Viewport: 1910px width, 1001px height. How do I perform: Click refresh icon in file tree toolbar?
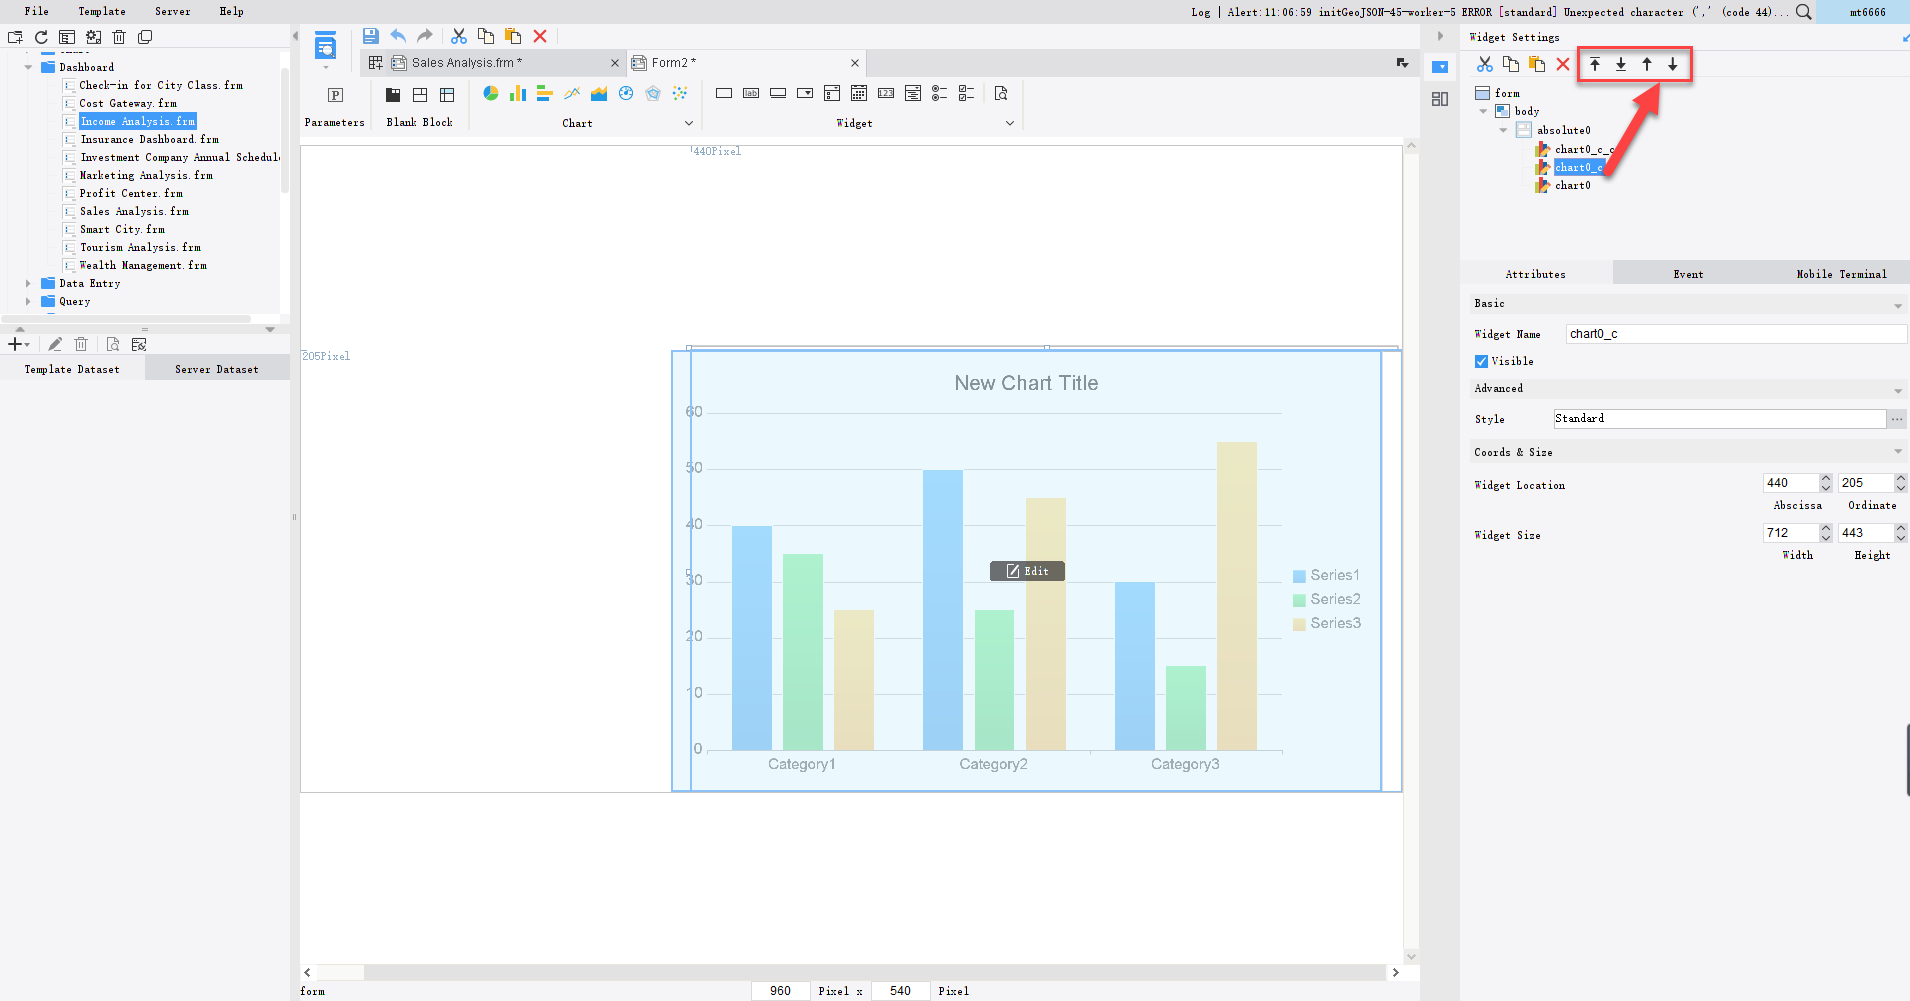pos(41,37)
